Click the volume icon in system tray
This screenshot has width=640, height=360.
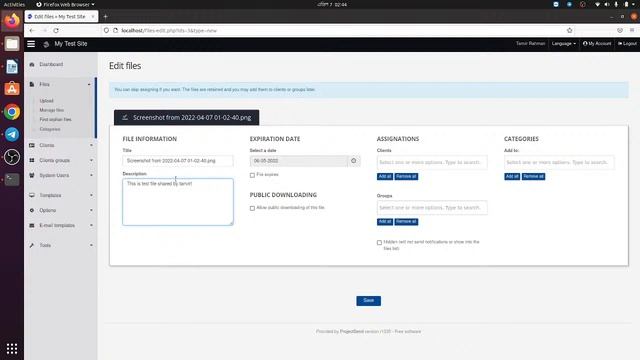[x=607, y=4]
